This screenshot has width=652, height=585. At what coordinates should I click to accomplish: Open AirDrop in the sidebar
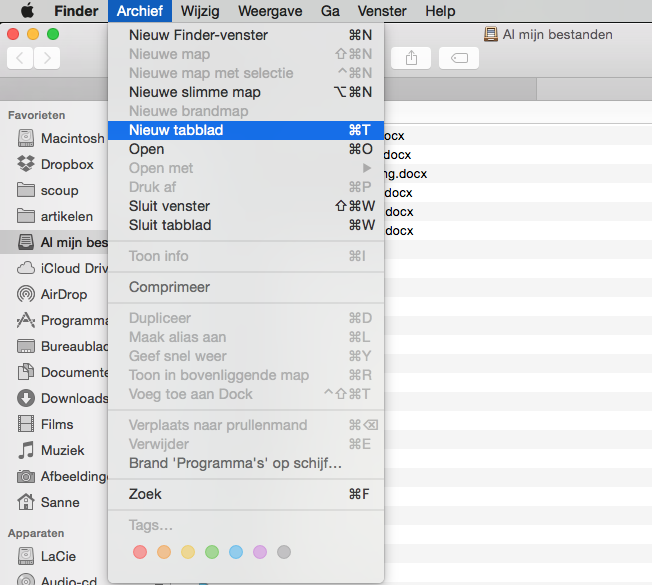(52, 294)
